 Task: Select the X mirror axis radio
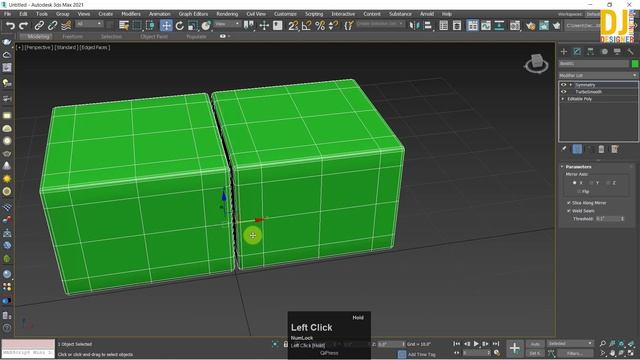pyautogui.click(x=575, y=183)
